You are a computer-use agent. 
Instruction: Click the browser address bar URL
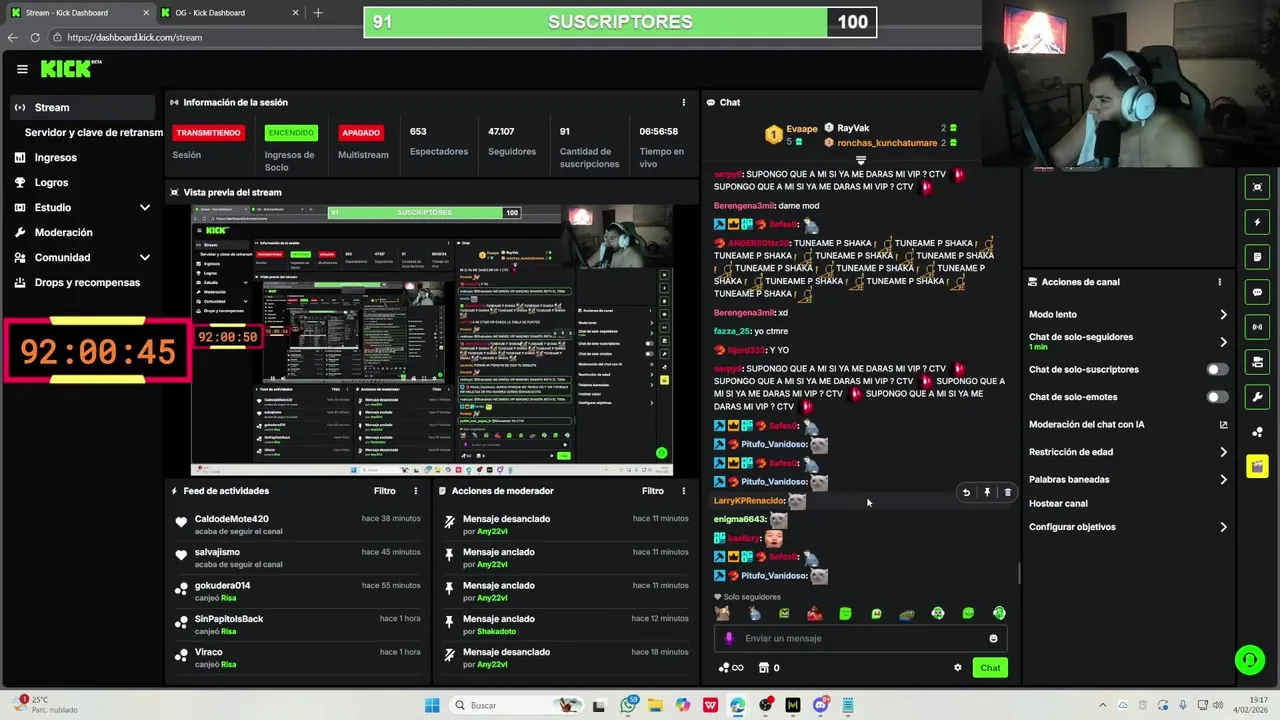tap(135, 37)
